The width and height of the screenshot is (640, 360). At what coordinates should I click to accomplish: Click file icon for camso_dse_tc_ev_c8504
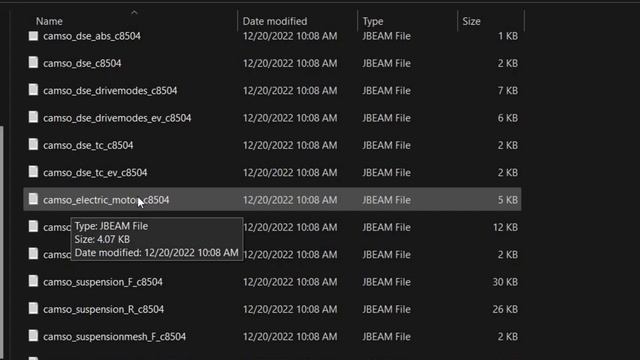tap(33, 172)
